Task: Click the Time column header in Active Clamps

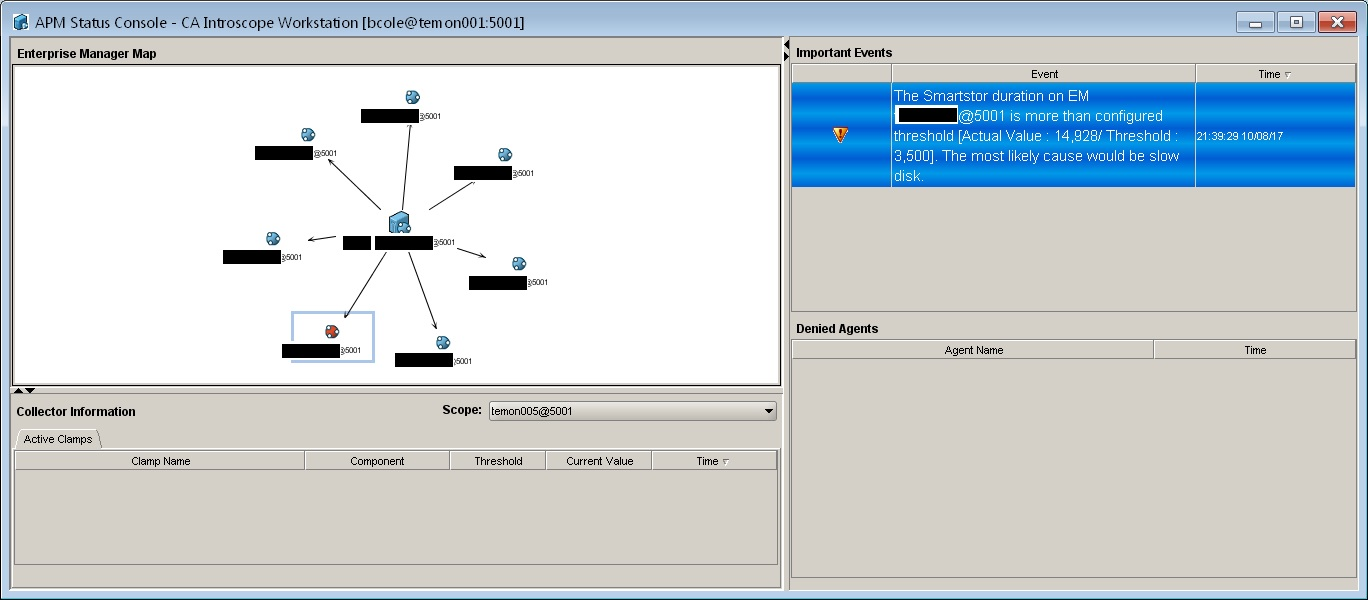Action: pyautogui.click(x=714, y=461)
